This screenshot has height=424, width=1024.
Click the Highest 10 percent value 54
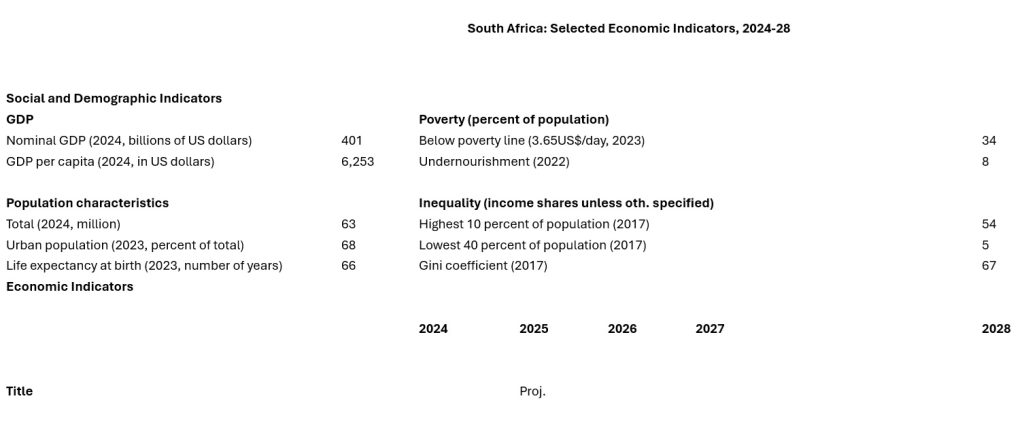click(989, 224)
